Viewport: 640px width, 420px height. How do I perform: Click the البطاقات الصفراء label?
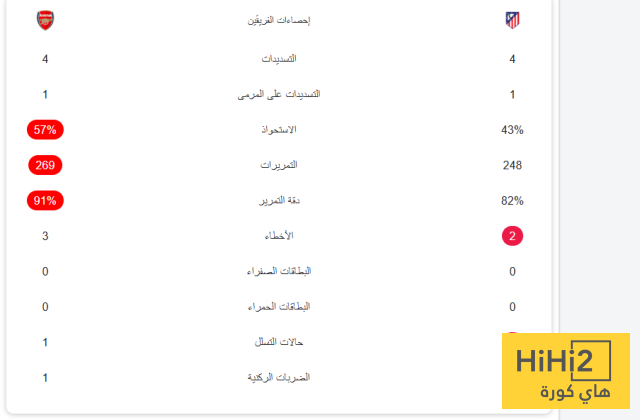coord(279,271)
